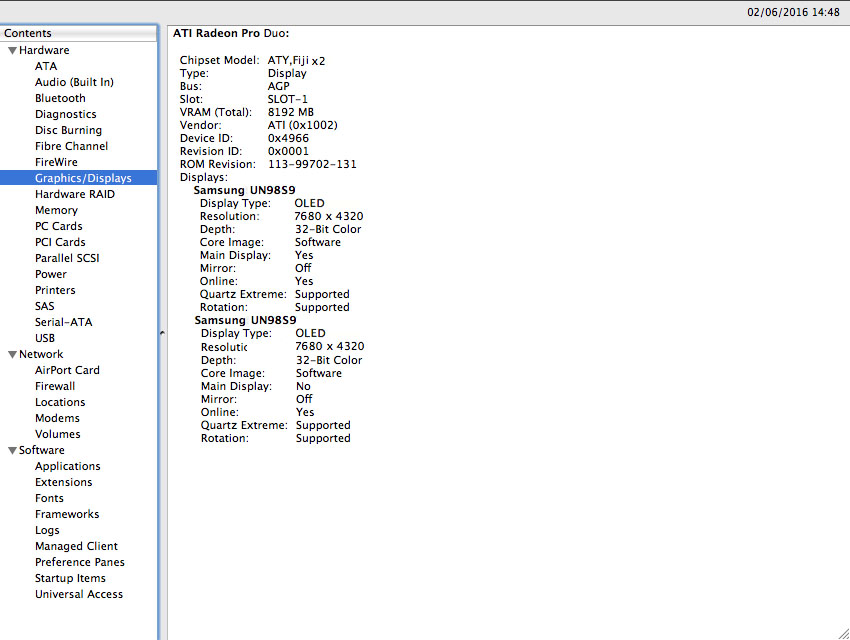Select PC Cards entry
The width and height of the screenshot is (850, 640).
coord(59,226)
